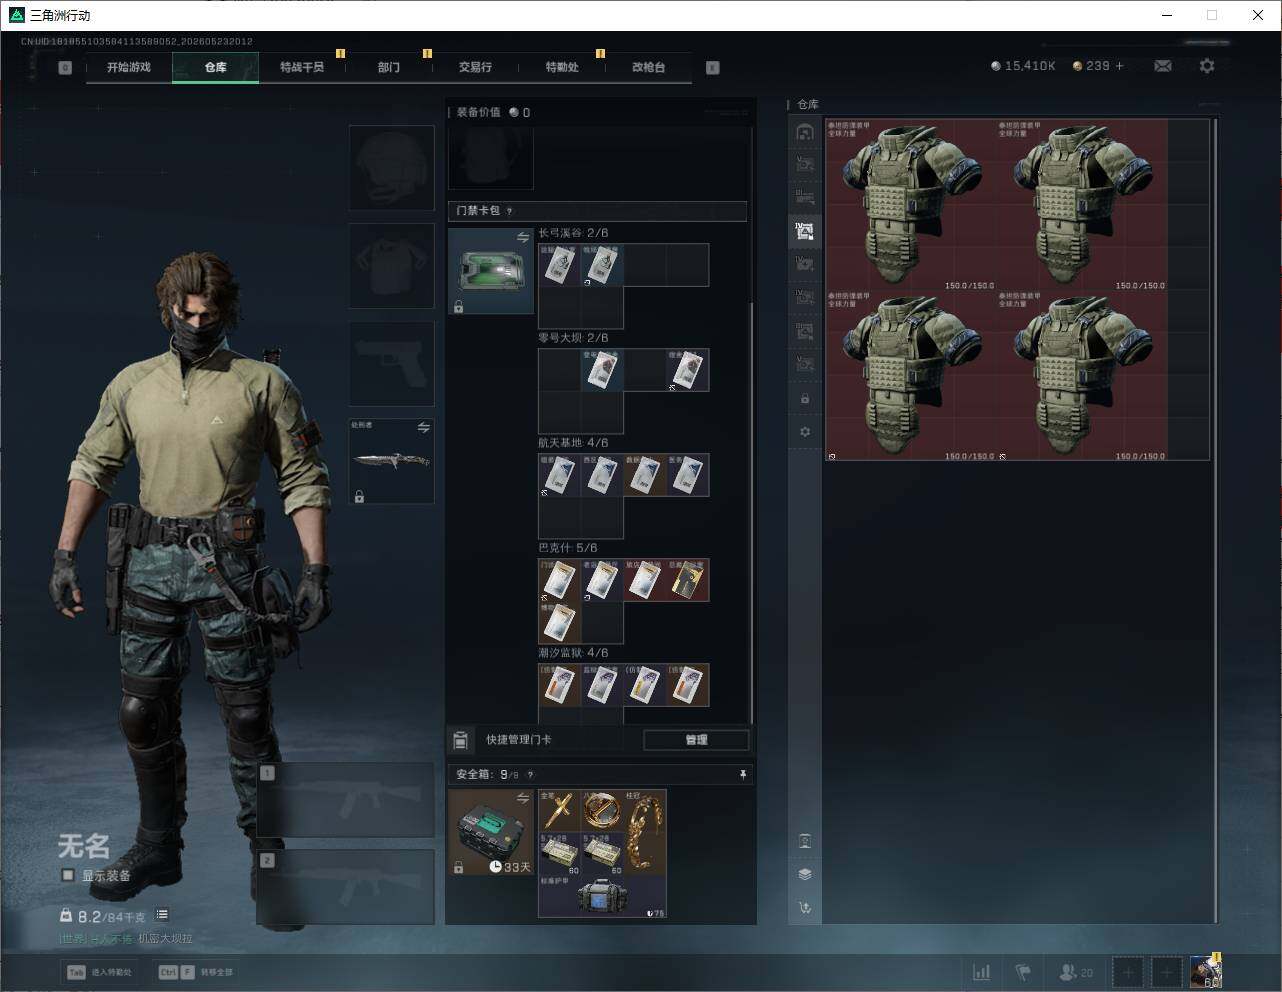1282x992 pixels.
Task: Select the first 长弓溪谷 keycard
Action: (x=560, y=265)
